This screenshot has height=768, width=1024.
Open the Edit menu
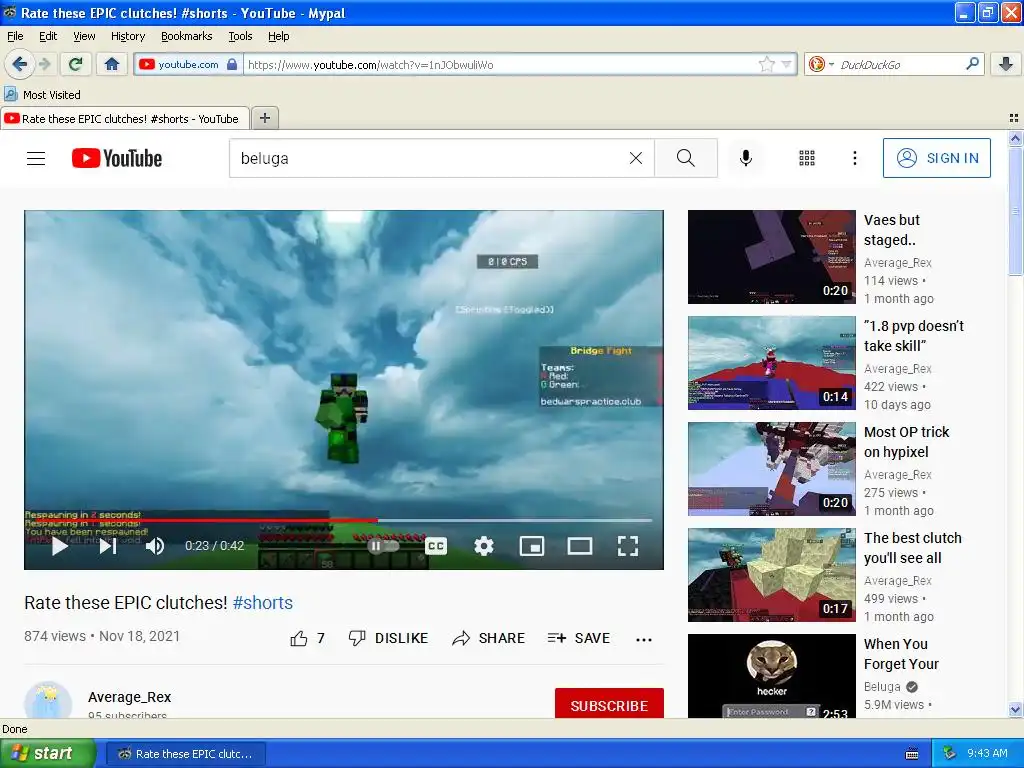48,36
